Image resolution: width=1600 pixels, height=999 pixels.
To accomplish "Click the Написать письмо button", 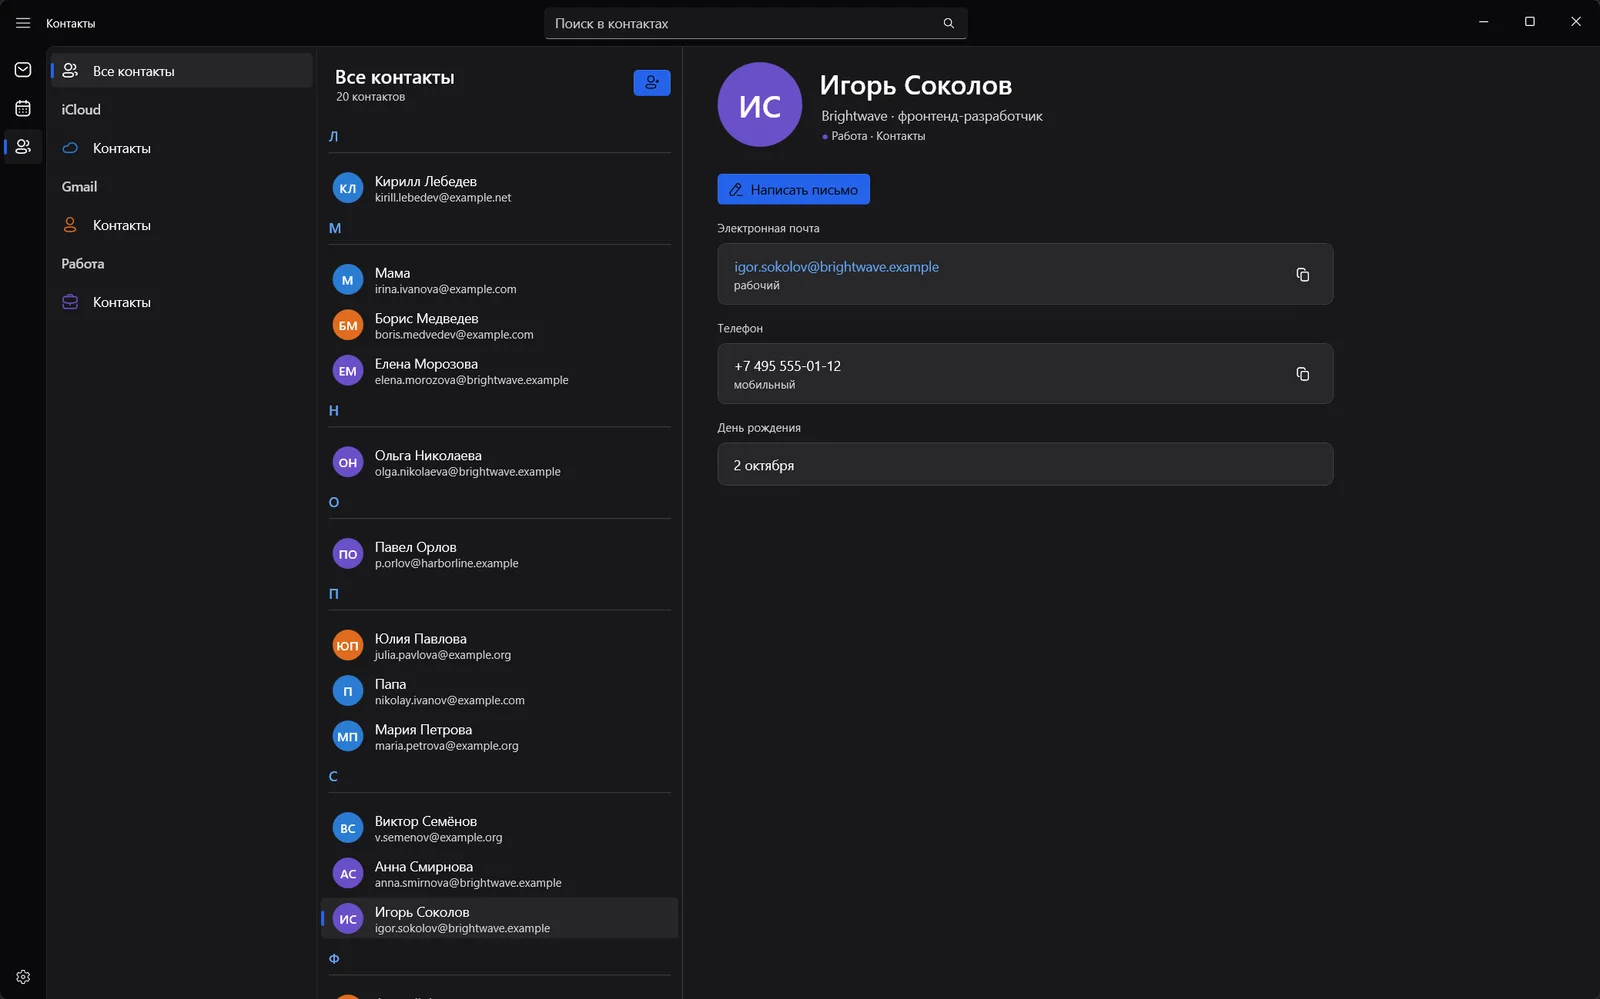I will coord(793,189).
